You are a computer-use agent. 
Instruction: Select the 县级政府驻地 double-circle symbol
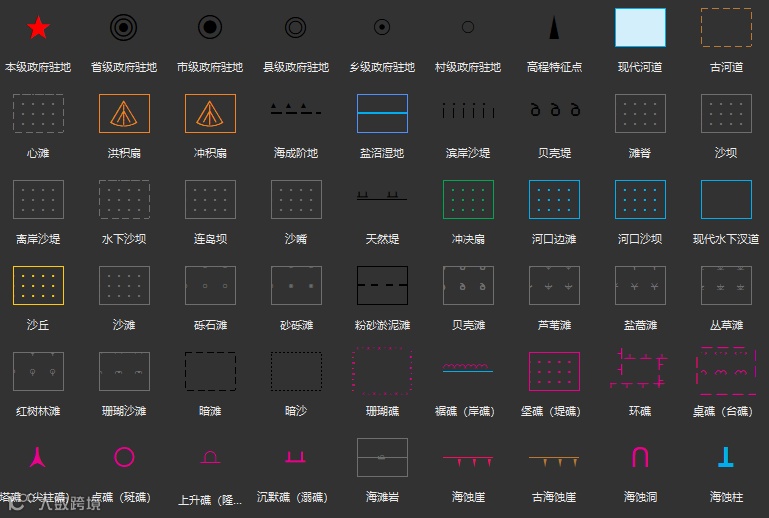296,27
